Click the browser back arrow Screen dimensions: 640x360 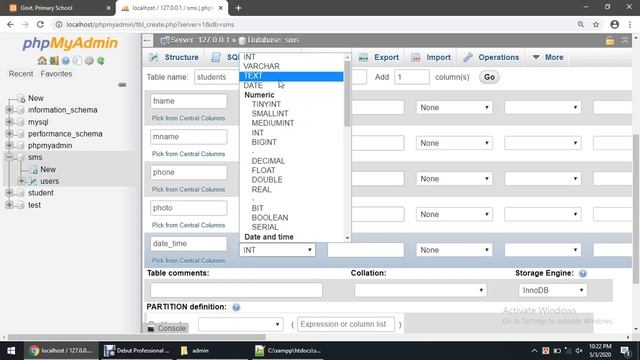(10, 24)
